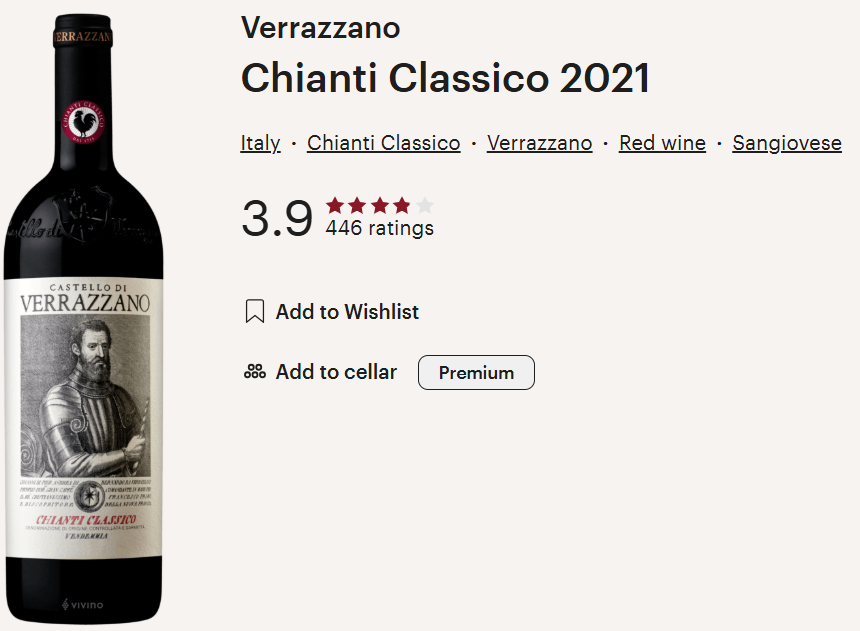Click the fourth red rating star
The width and height of the screenshot is (860, 631).
point(402,206)
